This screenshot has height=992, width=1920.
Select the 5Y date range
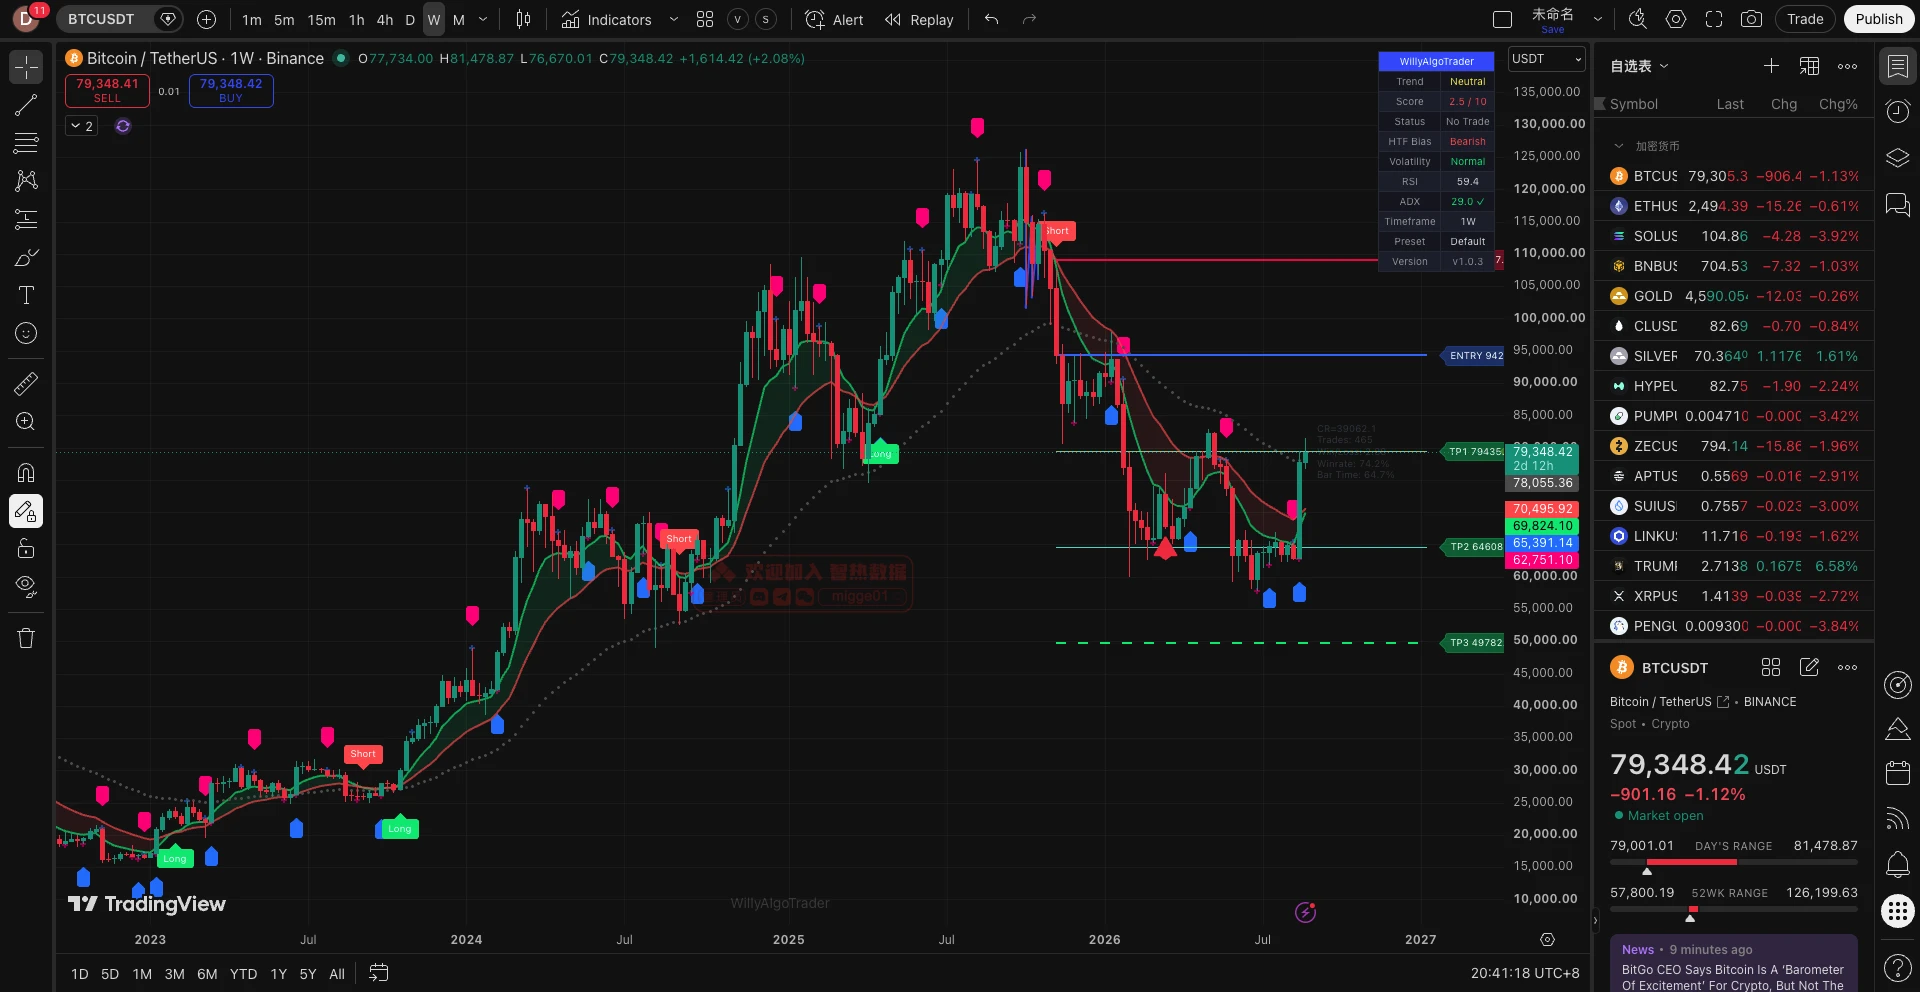point(308,973)
